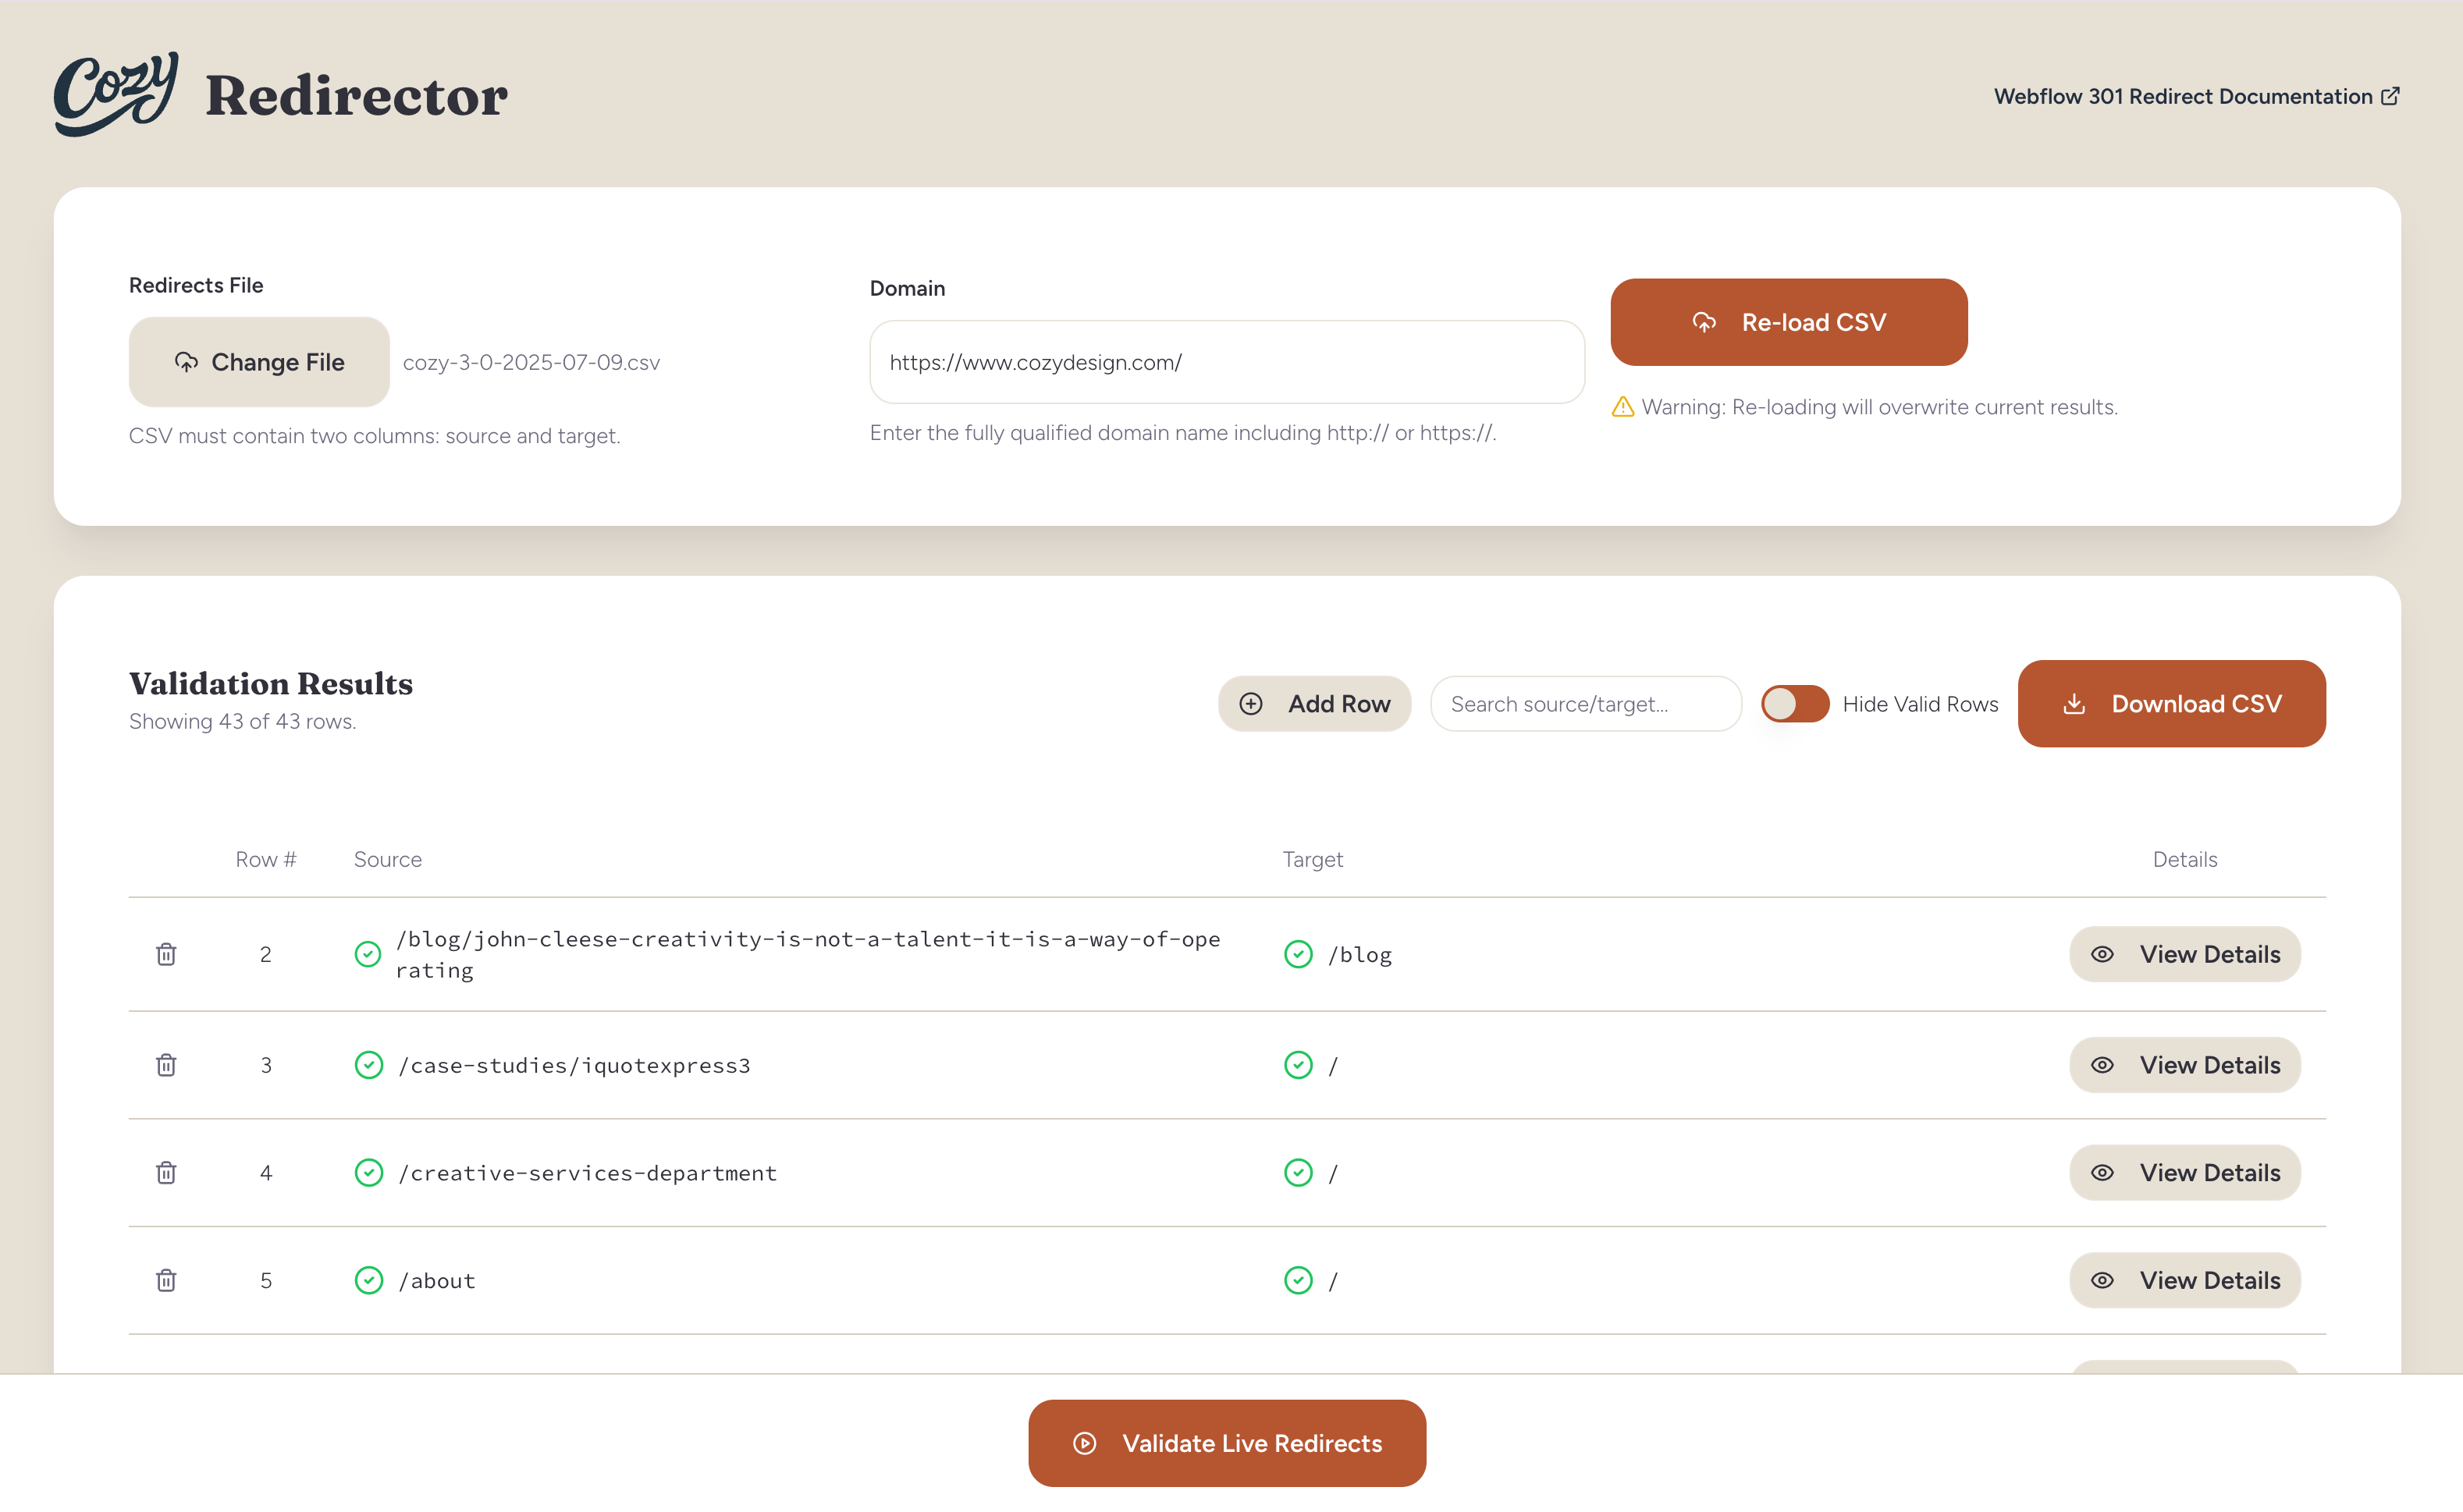Click source valid checkmark for /case-studies/iquotexpress3
This screenshot has height=1512, width=2463.
pos(368,1065)
